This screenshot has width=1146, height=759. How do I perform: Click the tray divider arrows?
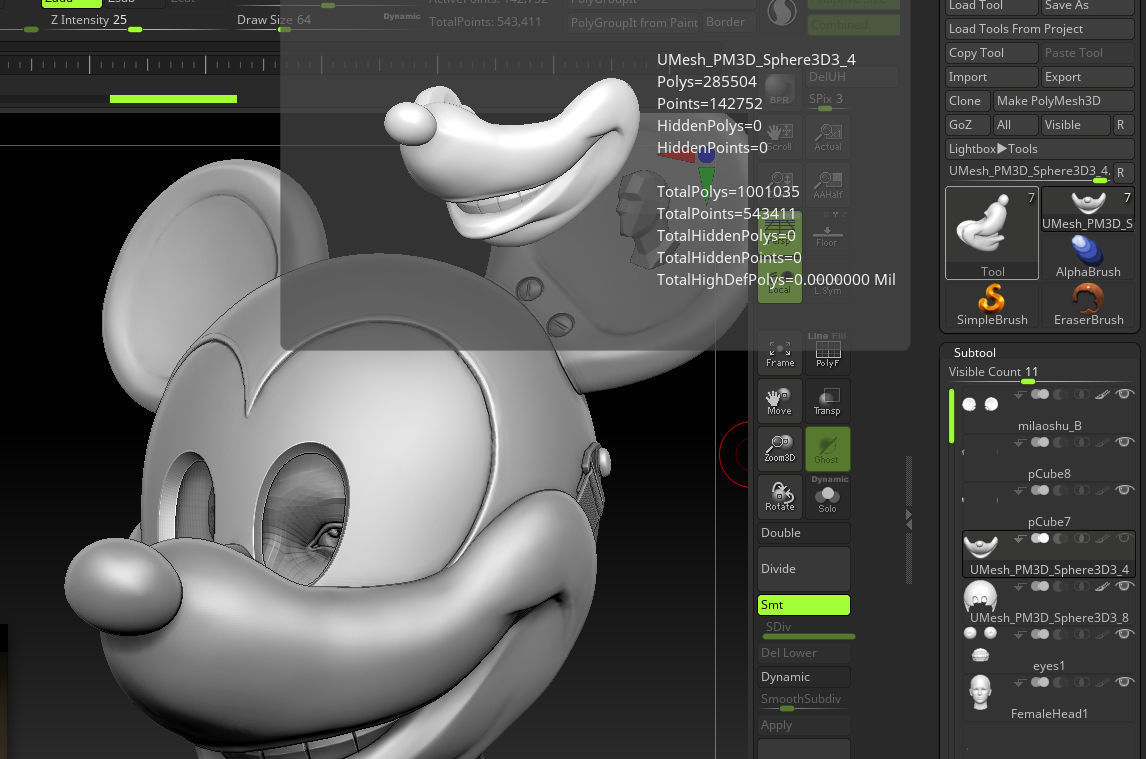click(908, 519)
